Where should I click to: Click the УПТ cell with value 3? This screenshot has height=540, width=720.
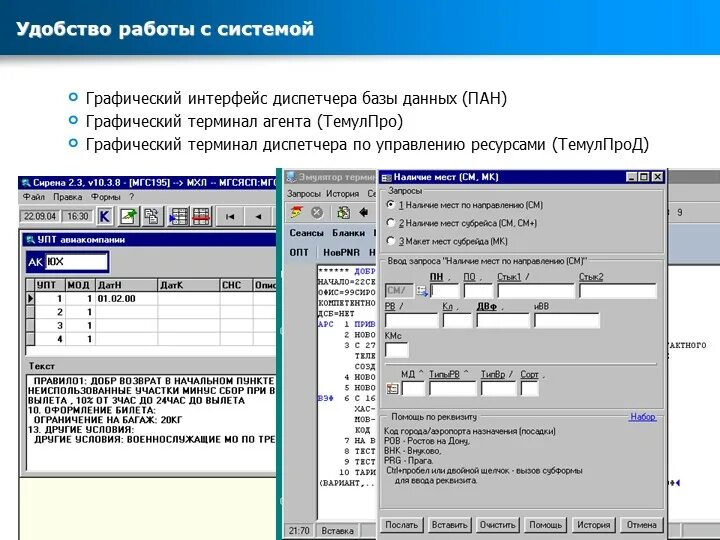point(50,326)
